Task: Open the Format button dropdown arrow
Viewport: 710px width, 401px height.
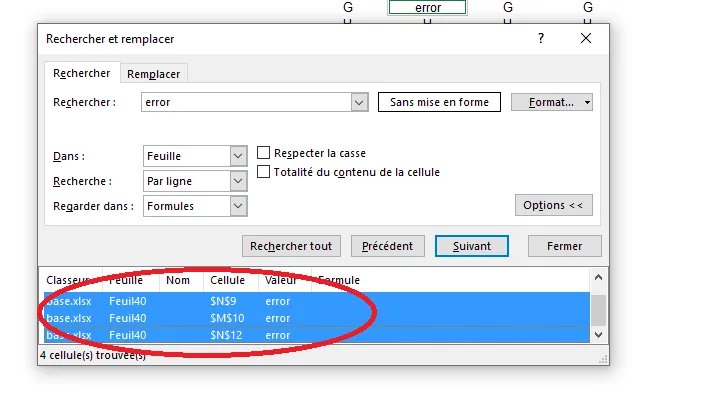Action: pyautogui.click(x=587, y=102)
